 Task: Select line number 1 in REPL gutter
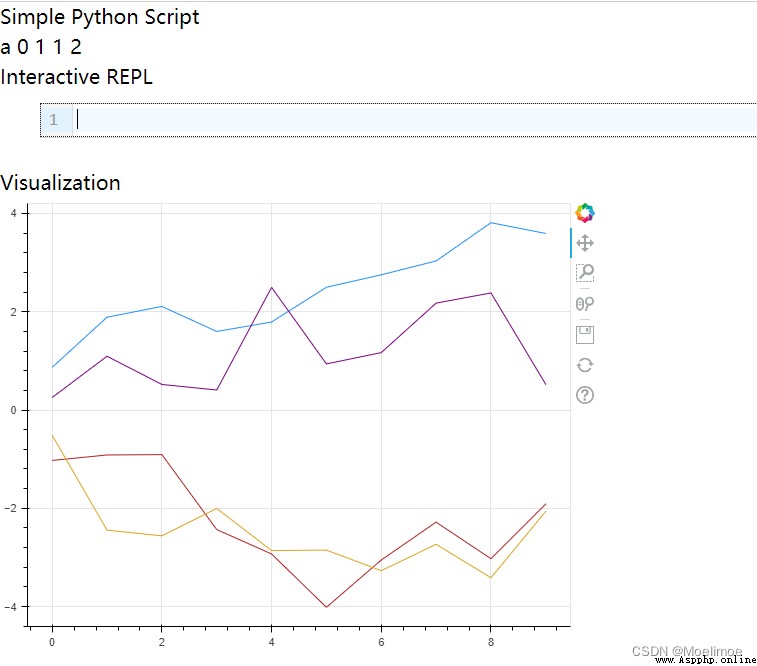point(53,120)
